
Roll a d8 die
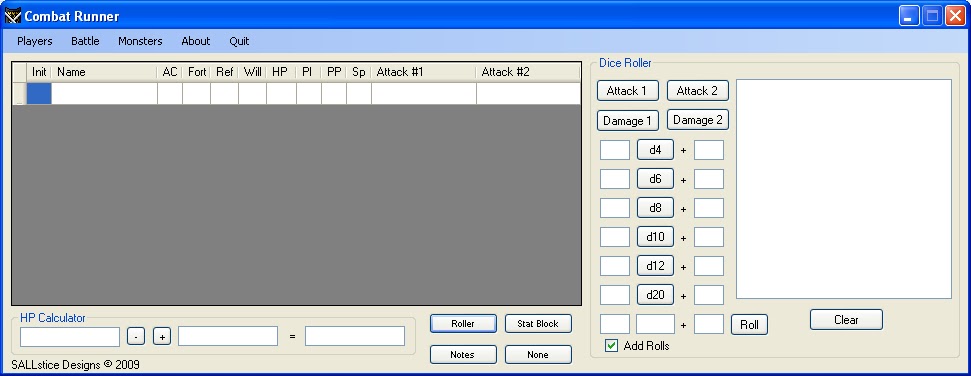655,208
